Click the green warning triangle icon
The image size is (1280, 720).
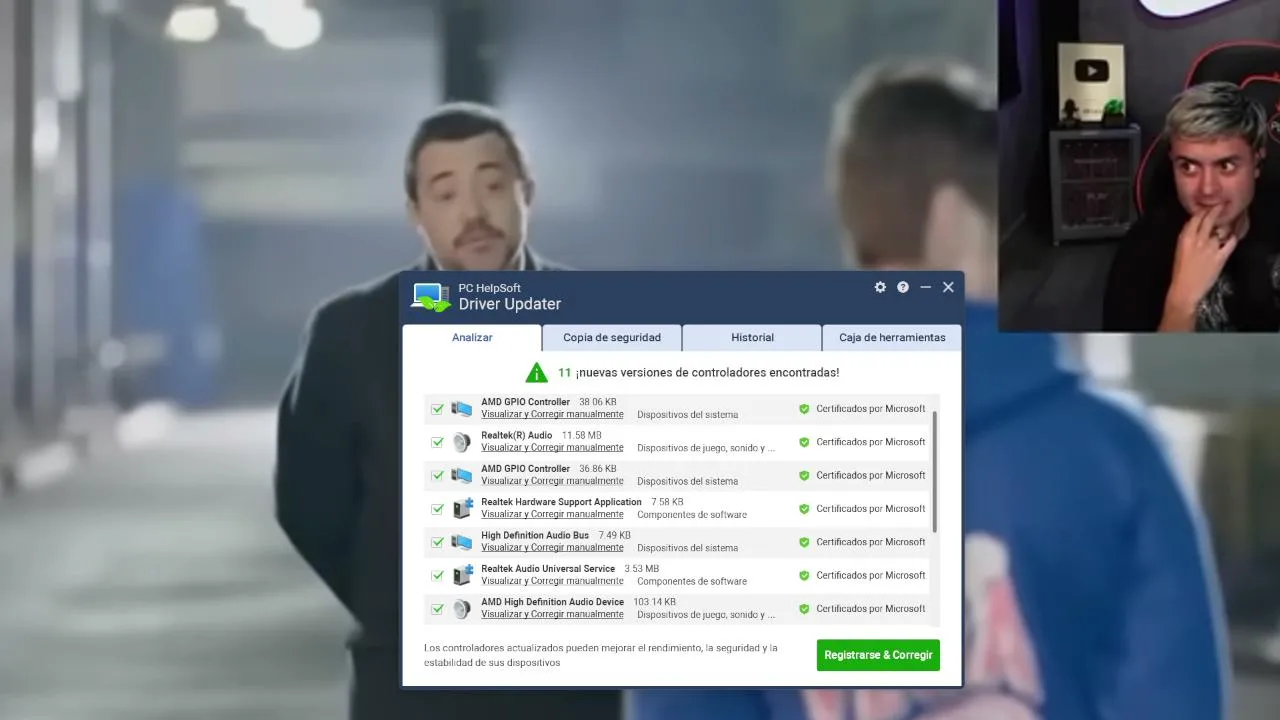point(537,373)
